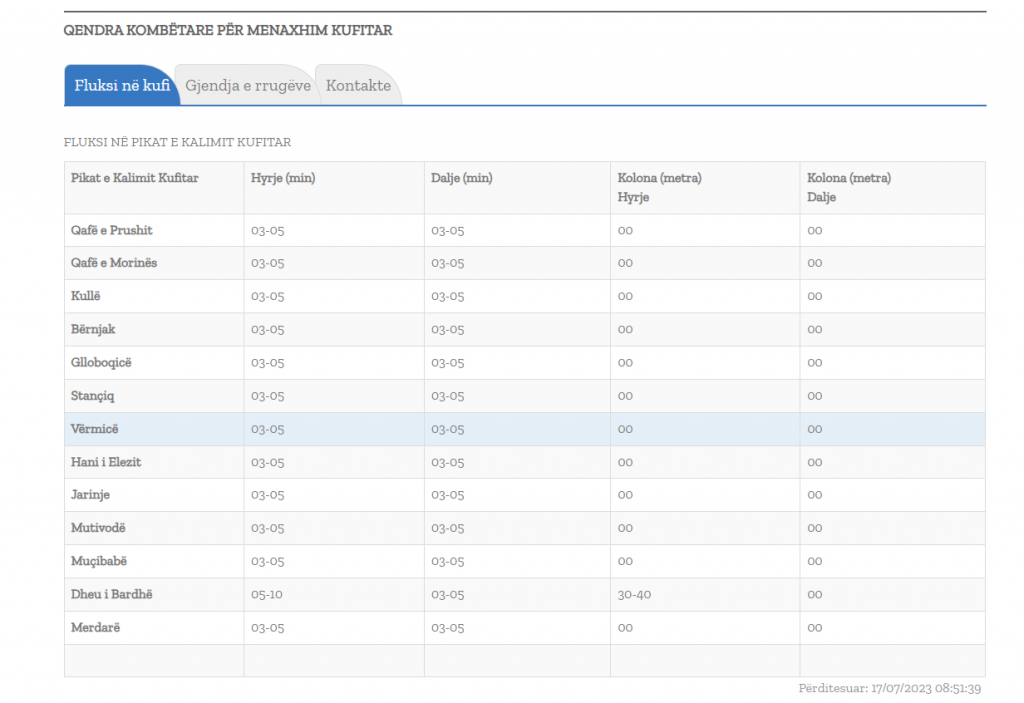
Task: Click the Merdarë border point name
Action: click(96, 627)
